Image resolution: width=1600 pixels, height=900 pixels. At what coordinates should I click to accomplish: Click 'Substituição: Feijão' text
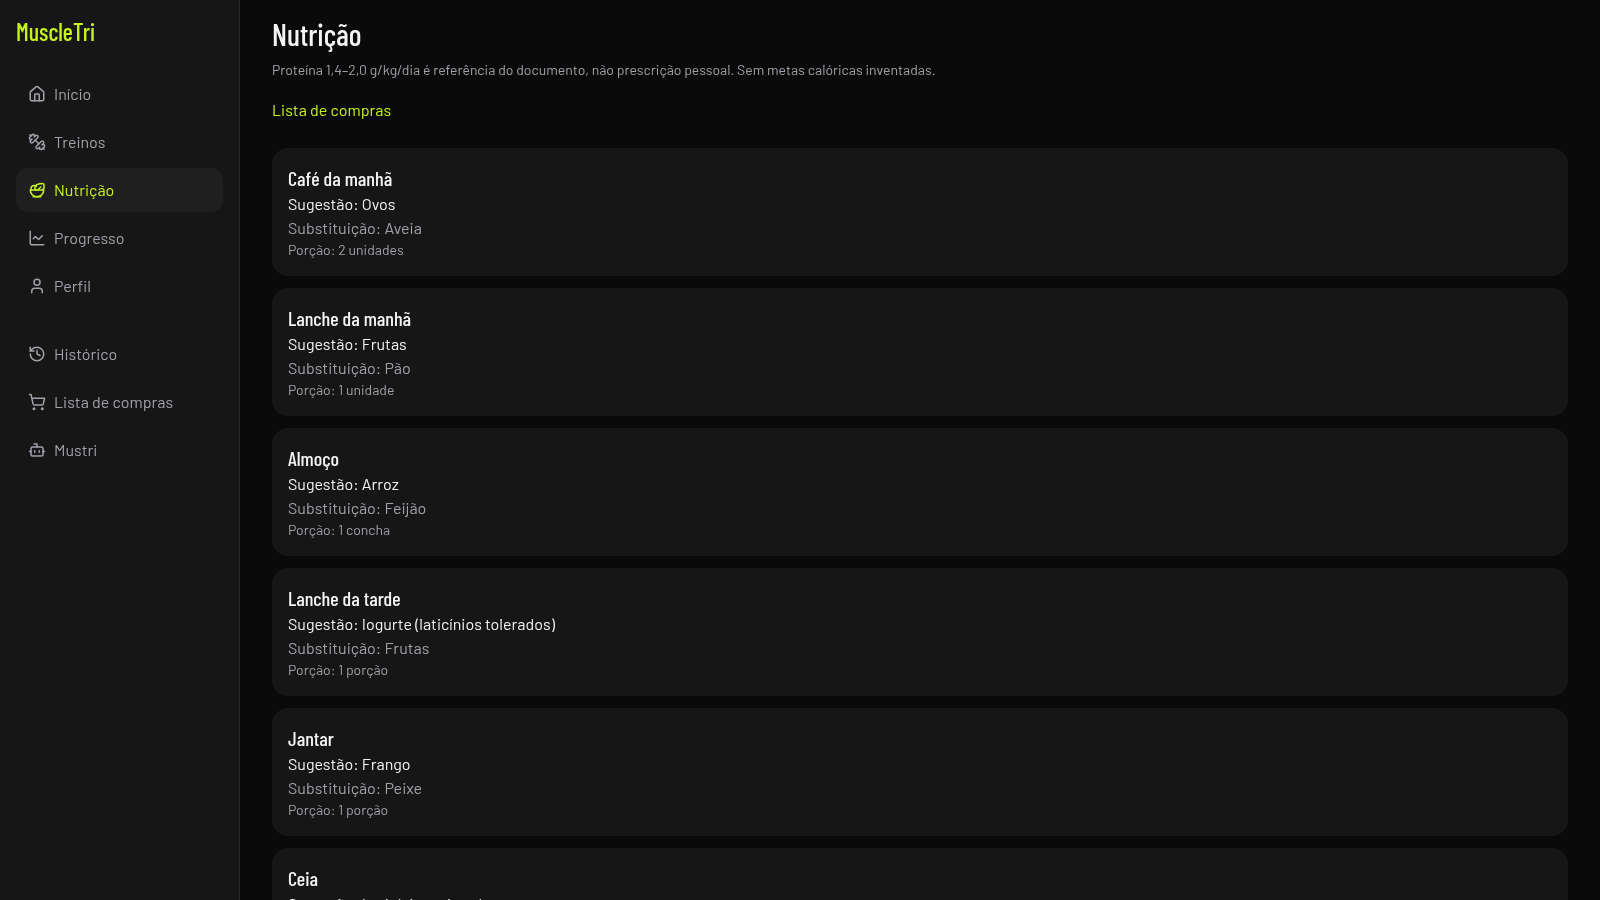point(357,508)
